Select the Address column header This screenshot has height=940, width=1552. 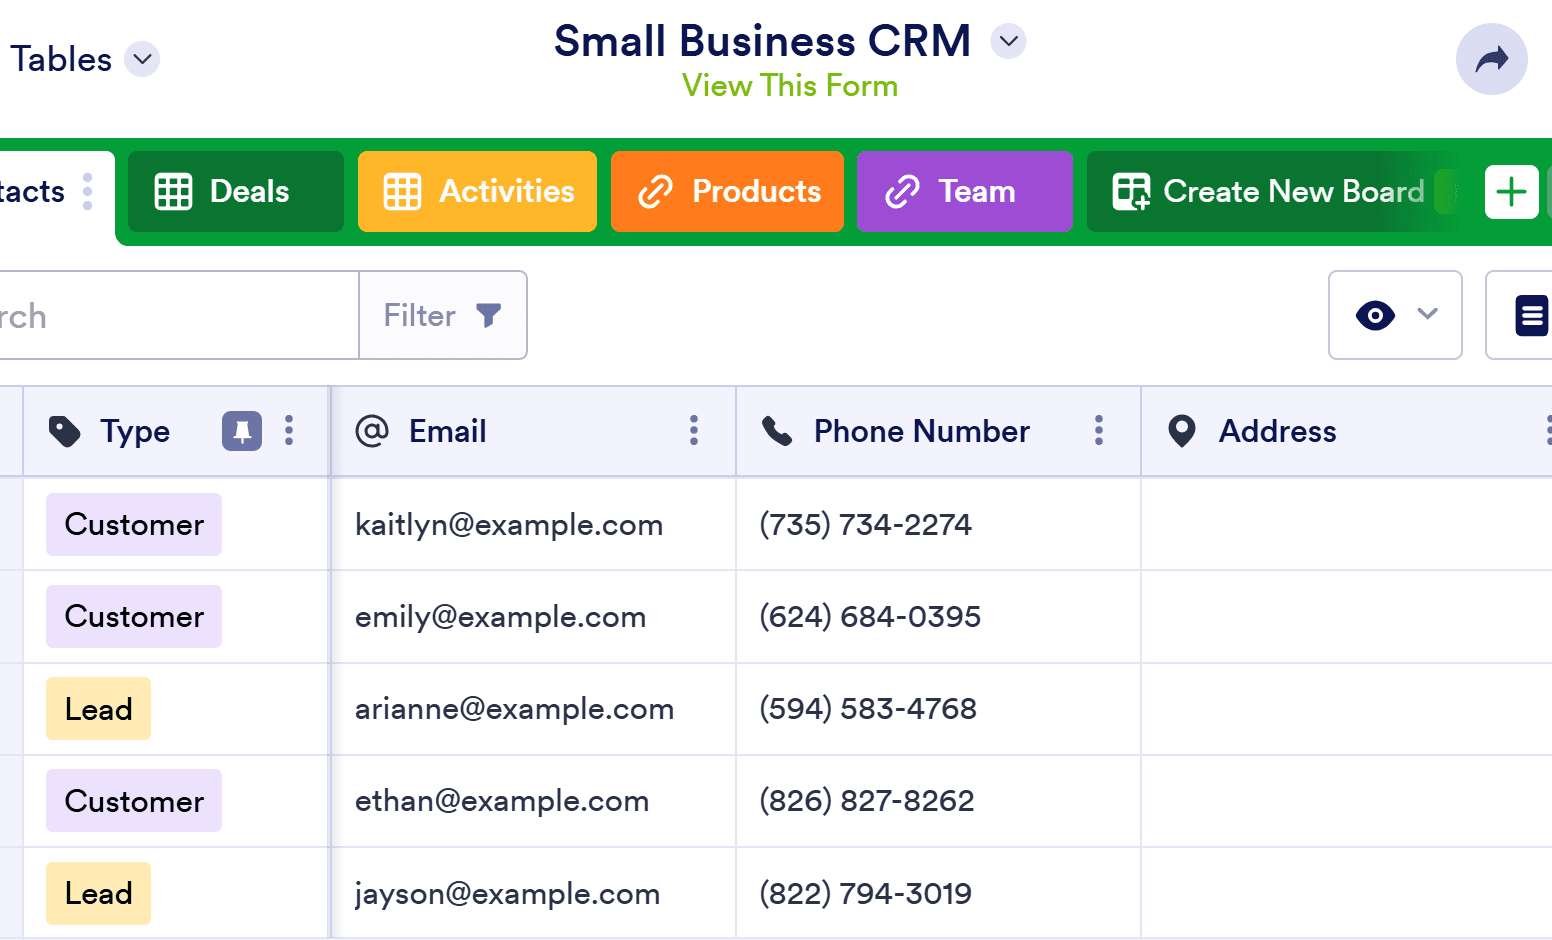coord(1346,431)
